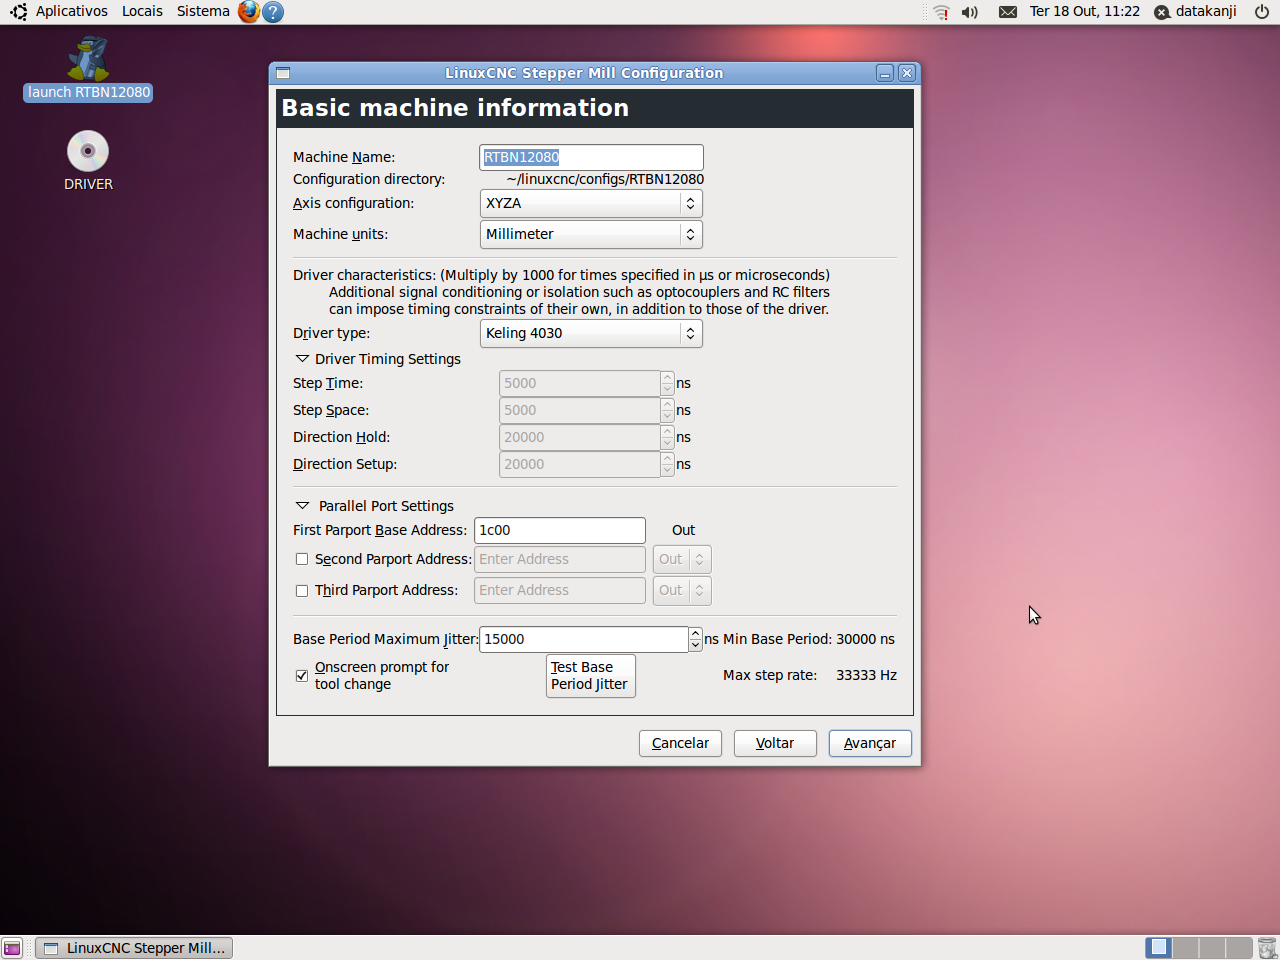Viewport: 1280px width, 960px height.
Task: Click the Machine Name input field
Action: [591, 157]
